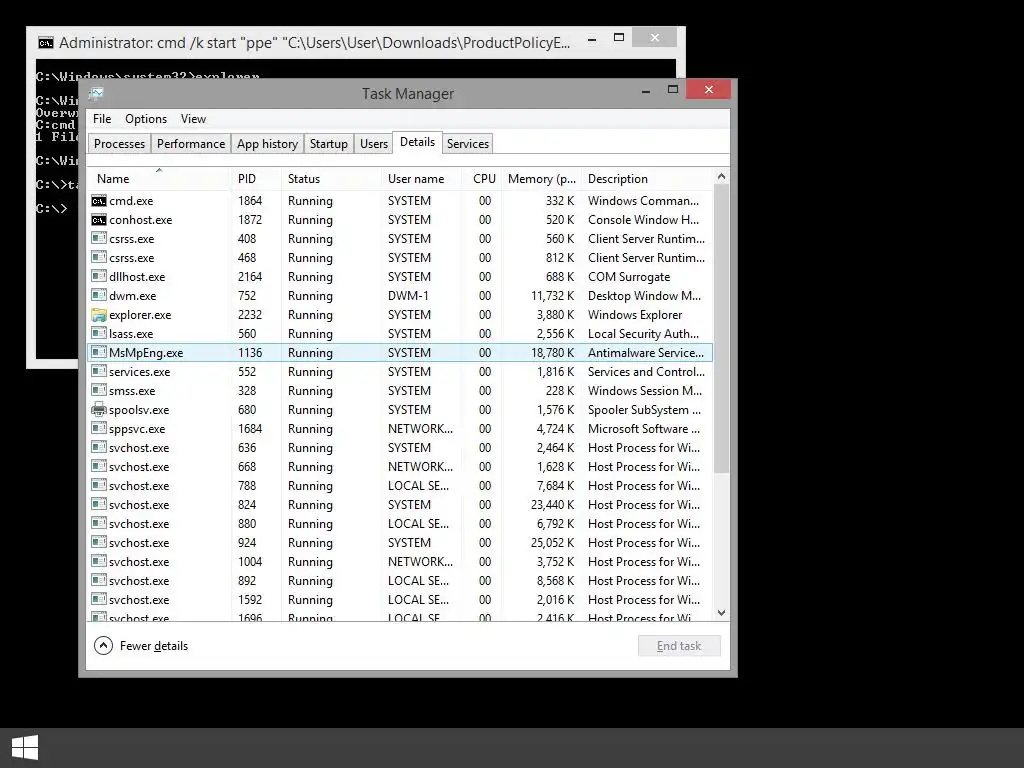Select svchost.exe with PID 880
The width and height of the screenshot is (1024, 768).
tap(400, 524)
